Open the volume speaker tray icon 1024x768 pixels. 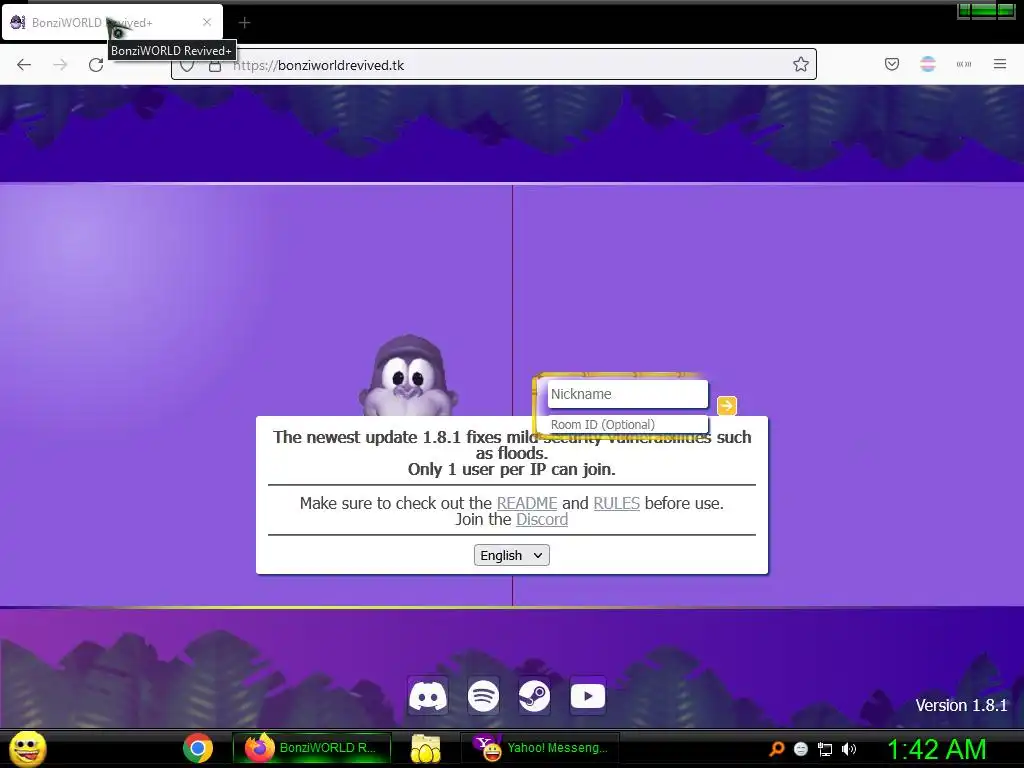click(848, 749)
